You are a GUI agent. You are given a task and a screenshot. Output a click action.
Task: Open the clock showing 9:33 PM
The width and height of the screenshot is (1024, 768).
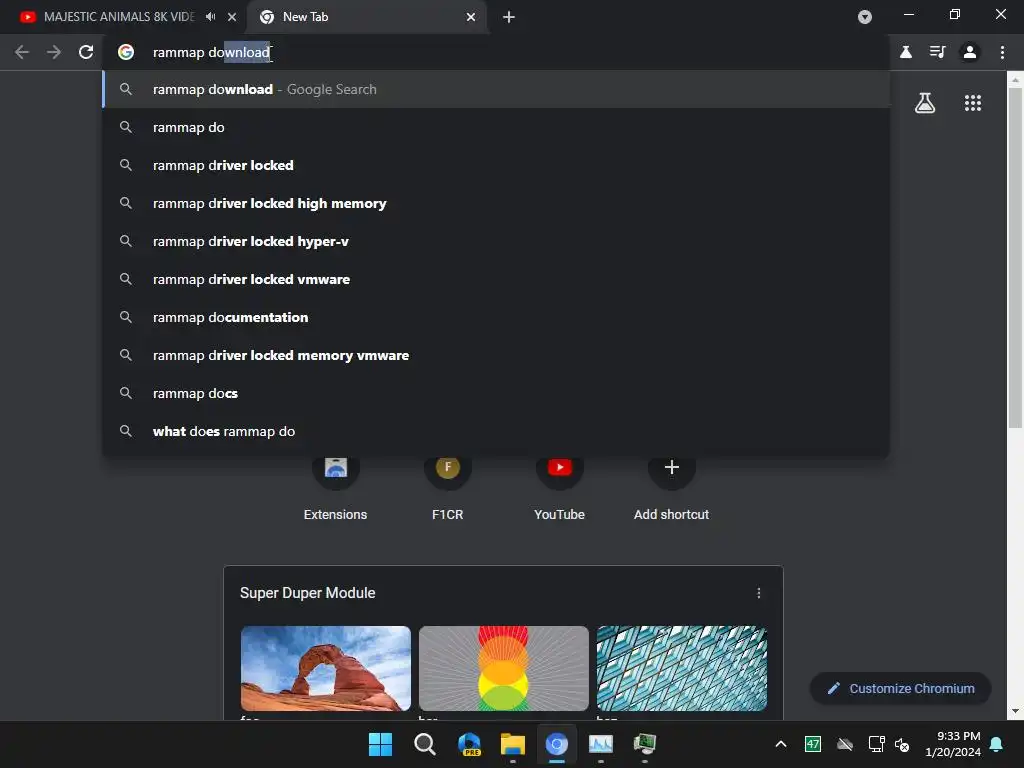point(953,744)
